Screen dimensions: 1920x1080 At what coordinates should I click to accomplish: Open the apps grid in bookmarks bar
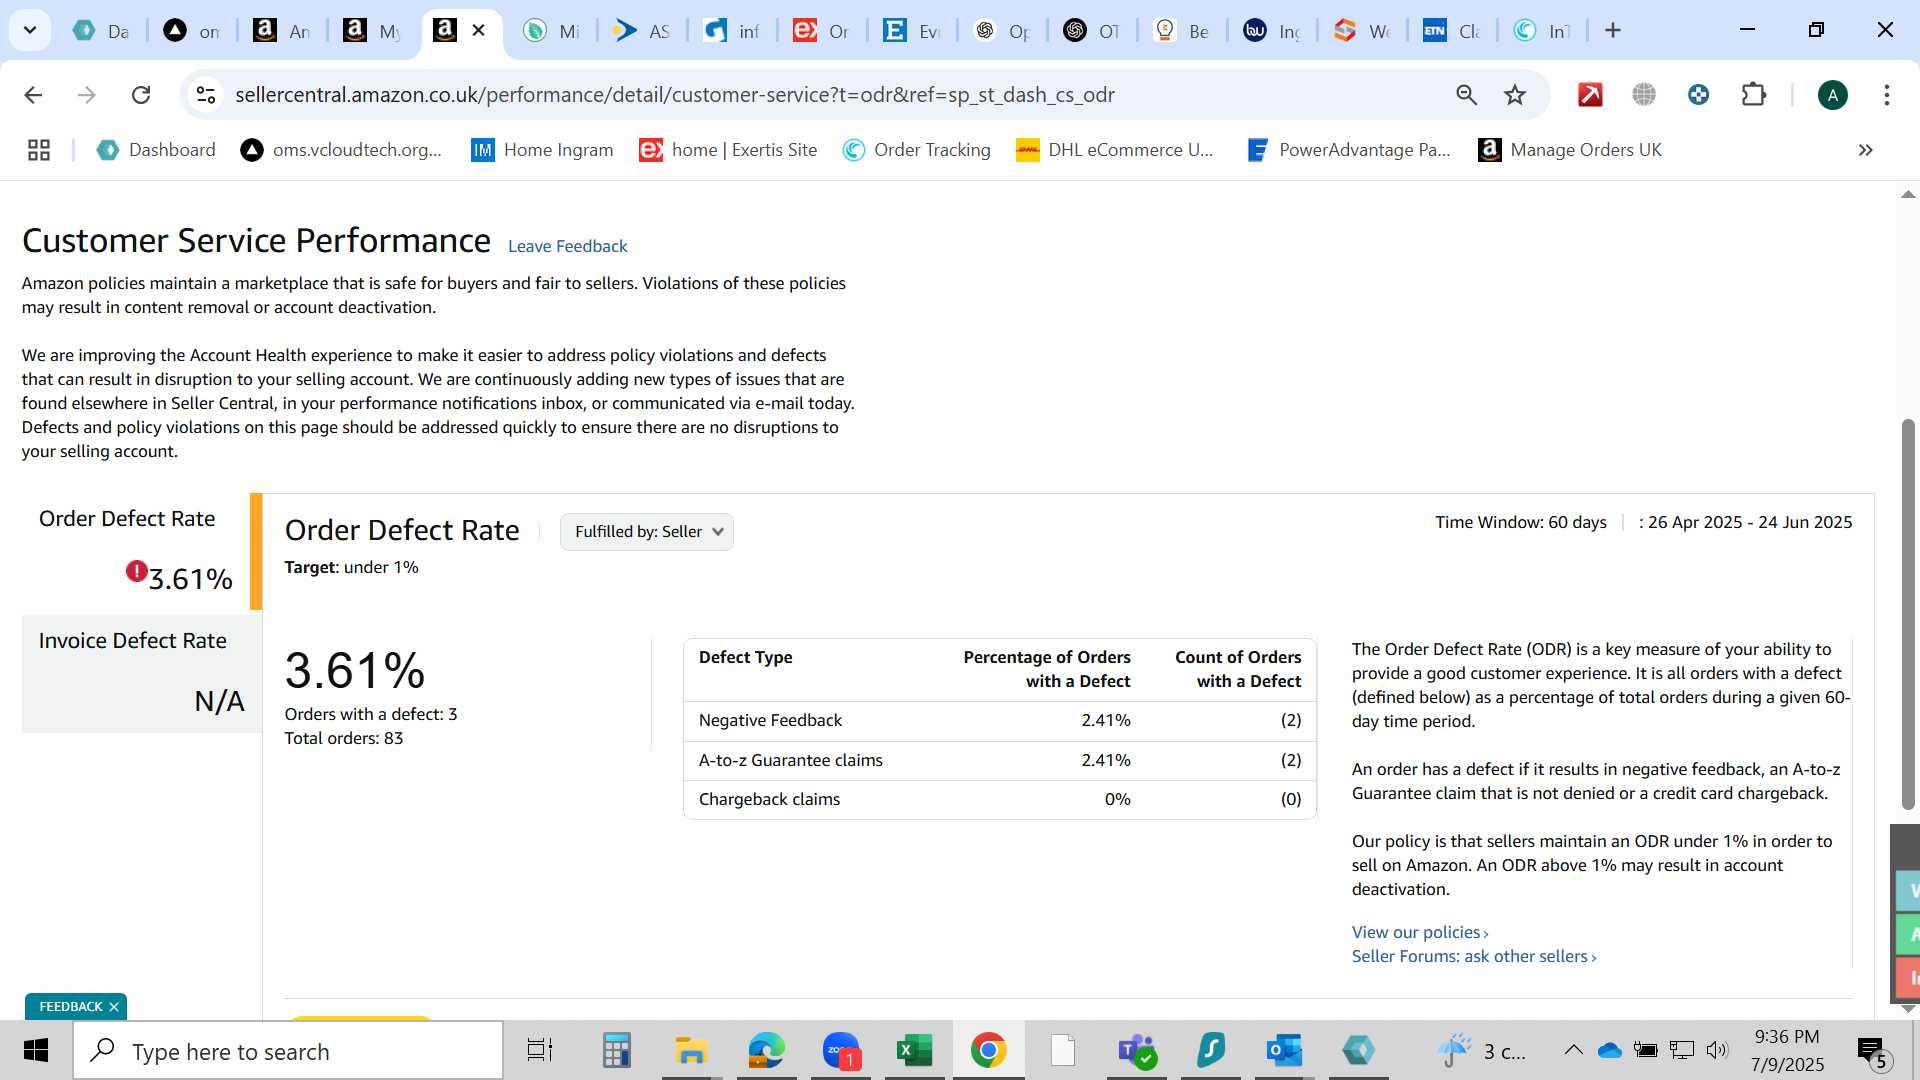click(39, 150)
